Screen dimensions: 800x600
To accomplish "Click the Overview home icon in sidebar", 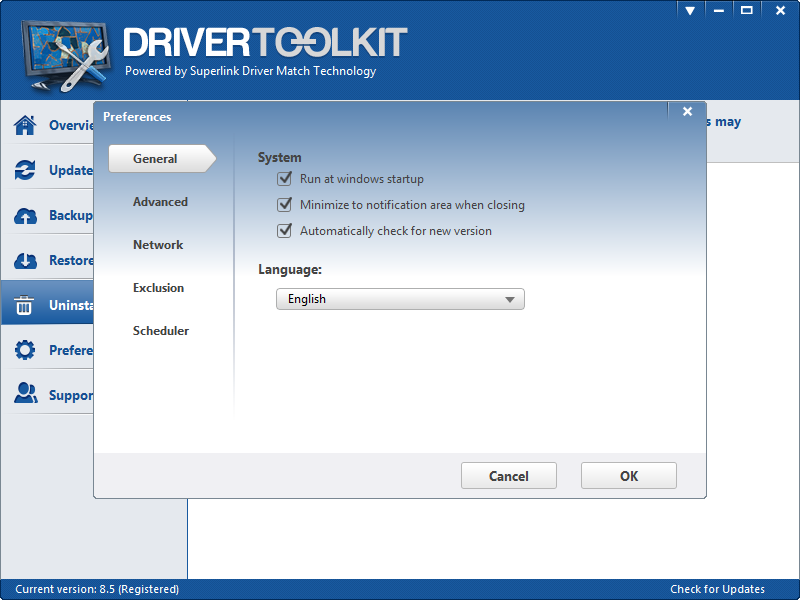I will 25,125.
